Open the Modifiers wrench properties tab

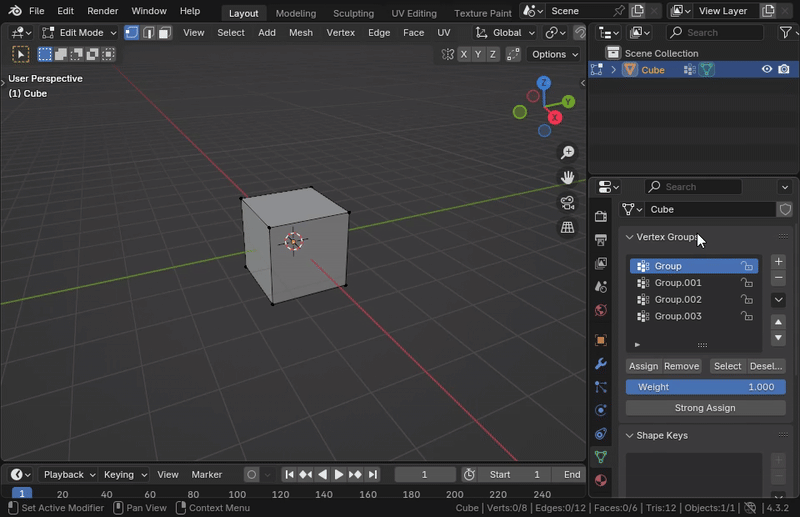(600, 363)
